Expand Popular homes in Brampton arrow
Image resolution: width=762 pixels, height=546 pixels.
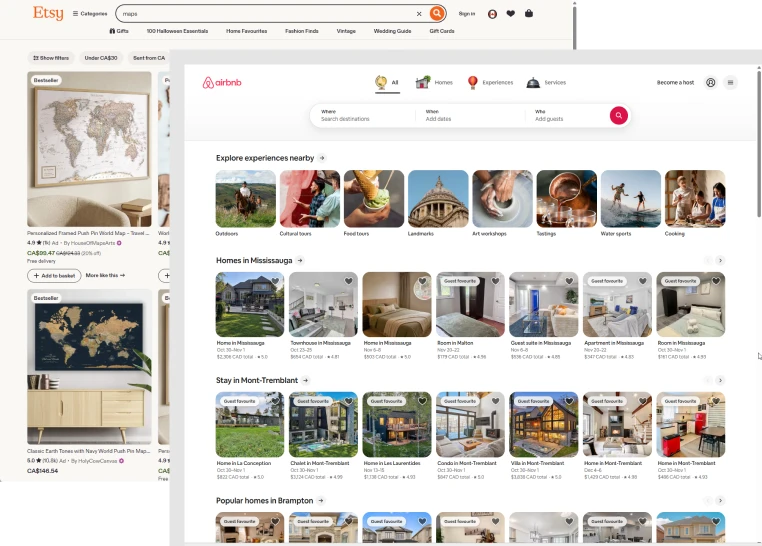pyautogui.click(x=321, y=500)
